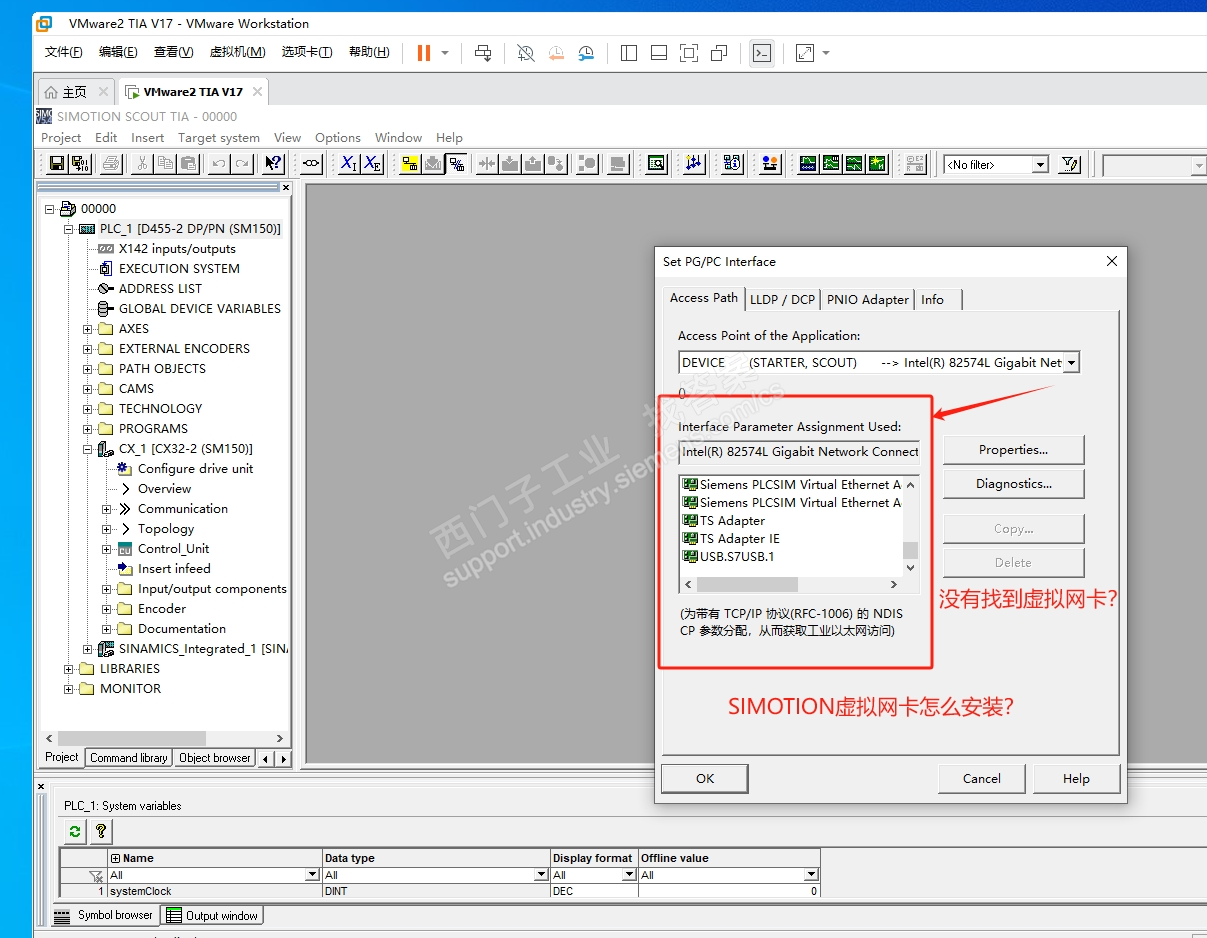Click the Diagnostics... button

[x=1013, y=484]
